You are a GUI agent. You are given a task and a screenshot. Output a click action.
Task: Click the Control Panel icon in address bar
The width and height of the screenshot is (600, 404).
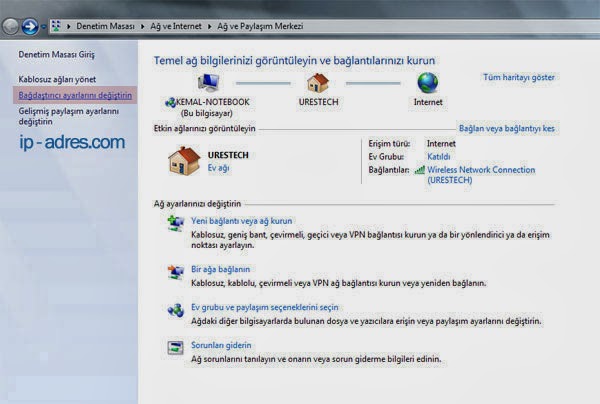(56, 26)
